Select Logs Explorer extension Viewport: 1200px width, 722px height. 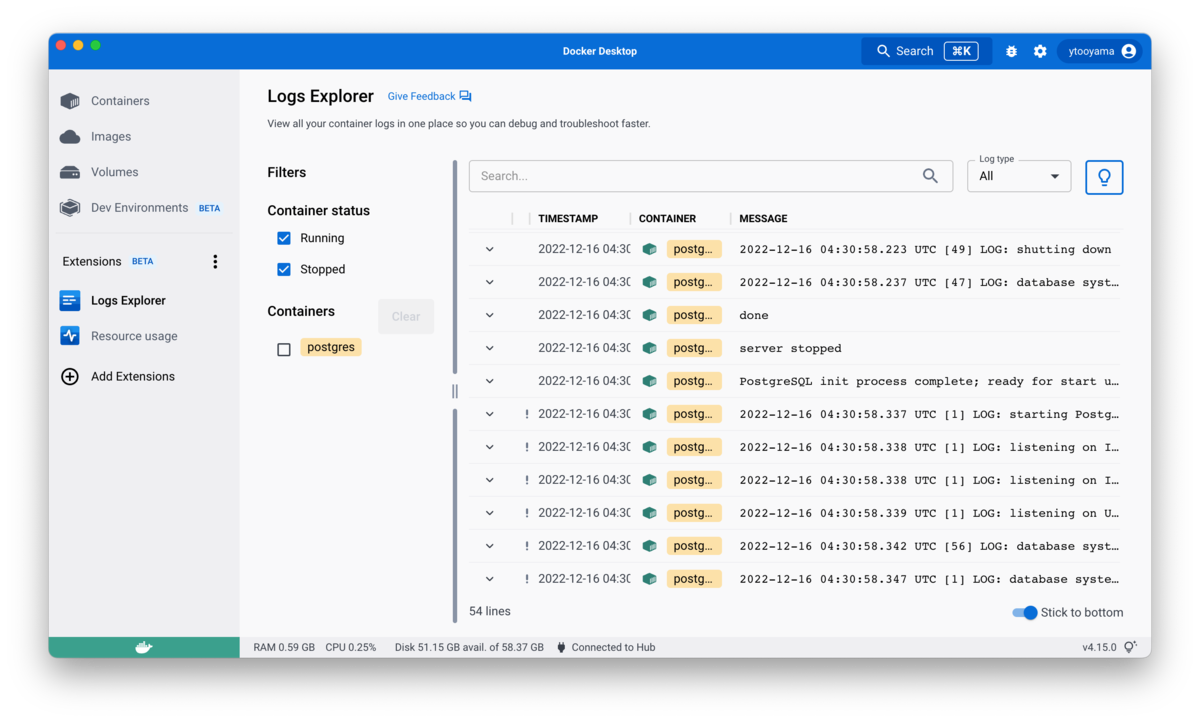(128, 300)
